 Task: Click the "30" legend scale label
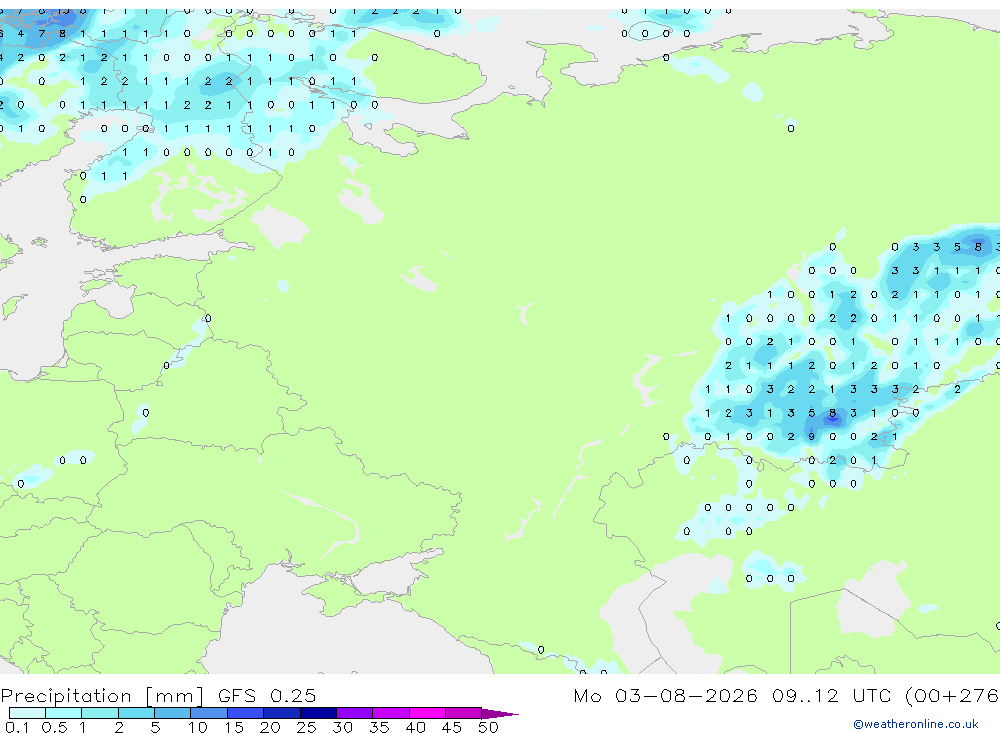coord(342,727)
